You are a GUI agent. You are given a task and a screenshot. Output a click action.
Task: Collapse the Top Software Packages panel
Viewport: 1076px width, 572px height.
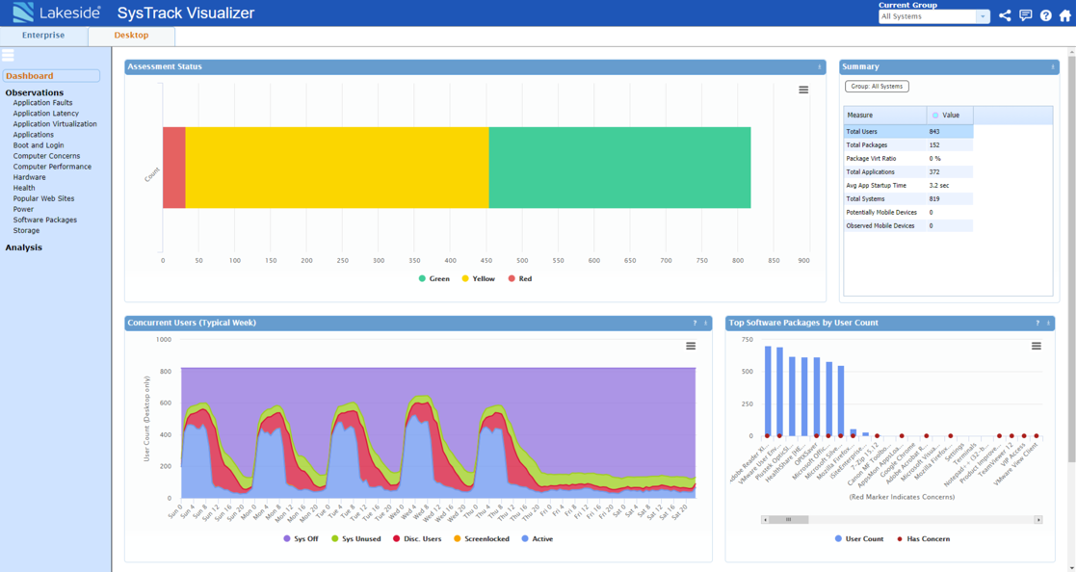coord(1049,323)
